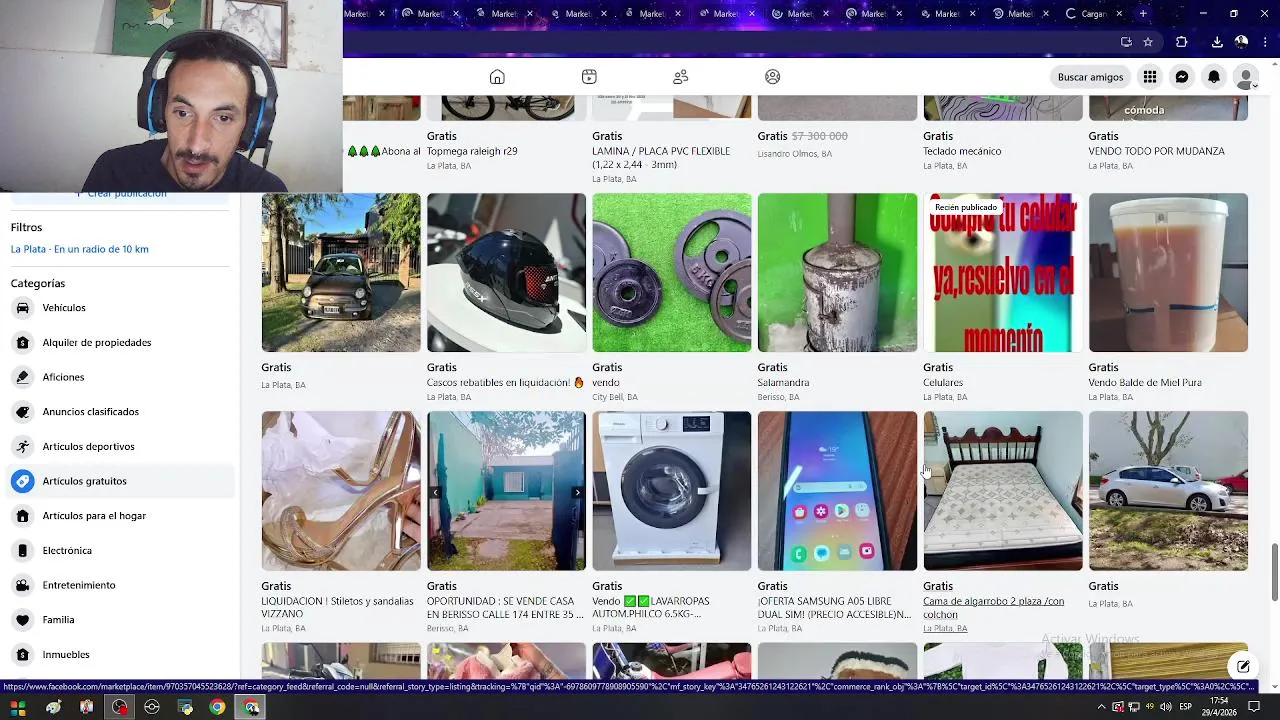Show hidden system tray icons
1280x720 pixels.
pyautogui.click(x=1102, y=707)
